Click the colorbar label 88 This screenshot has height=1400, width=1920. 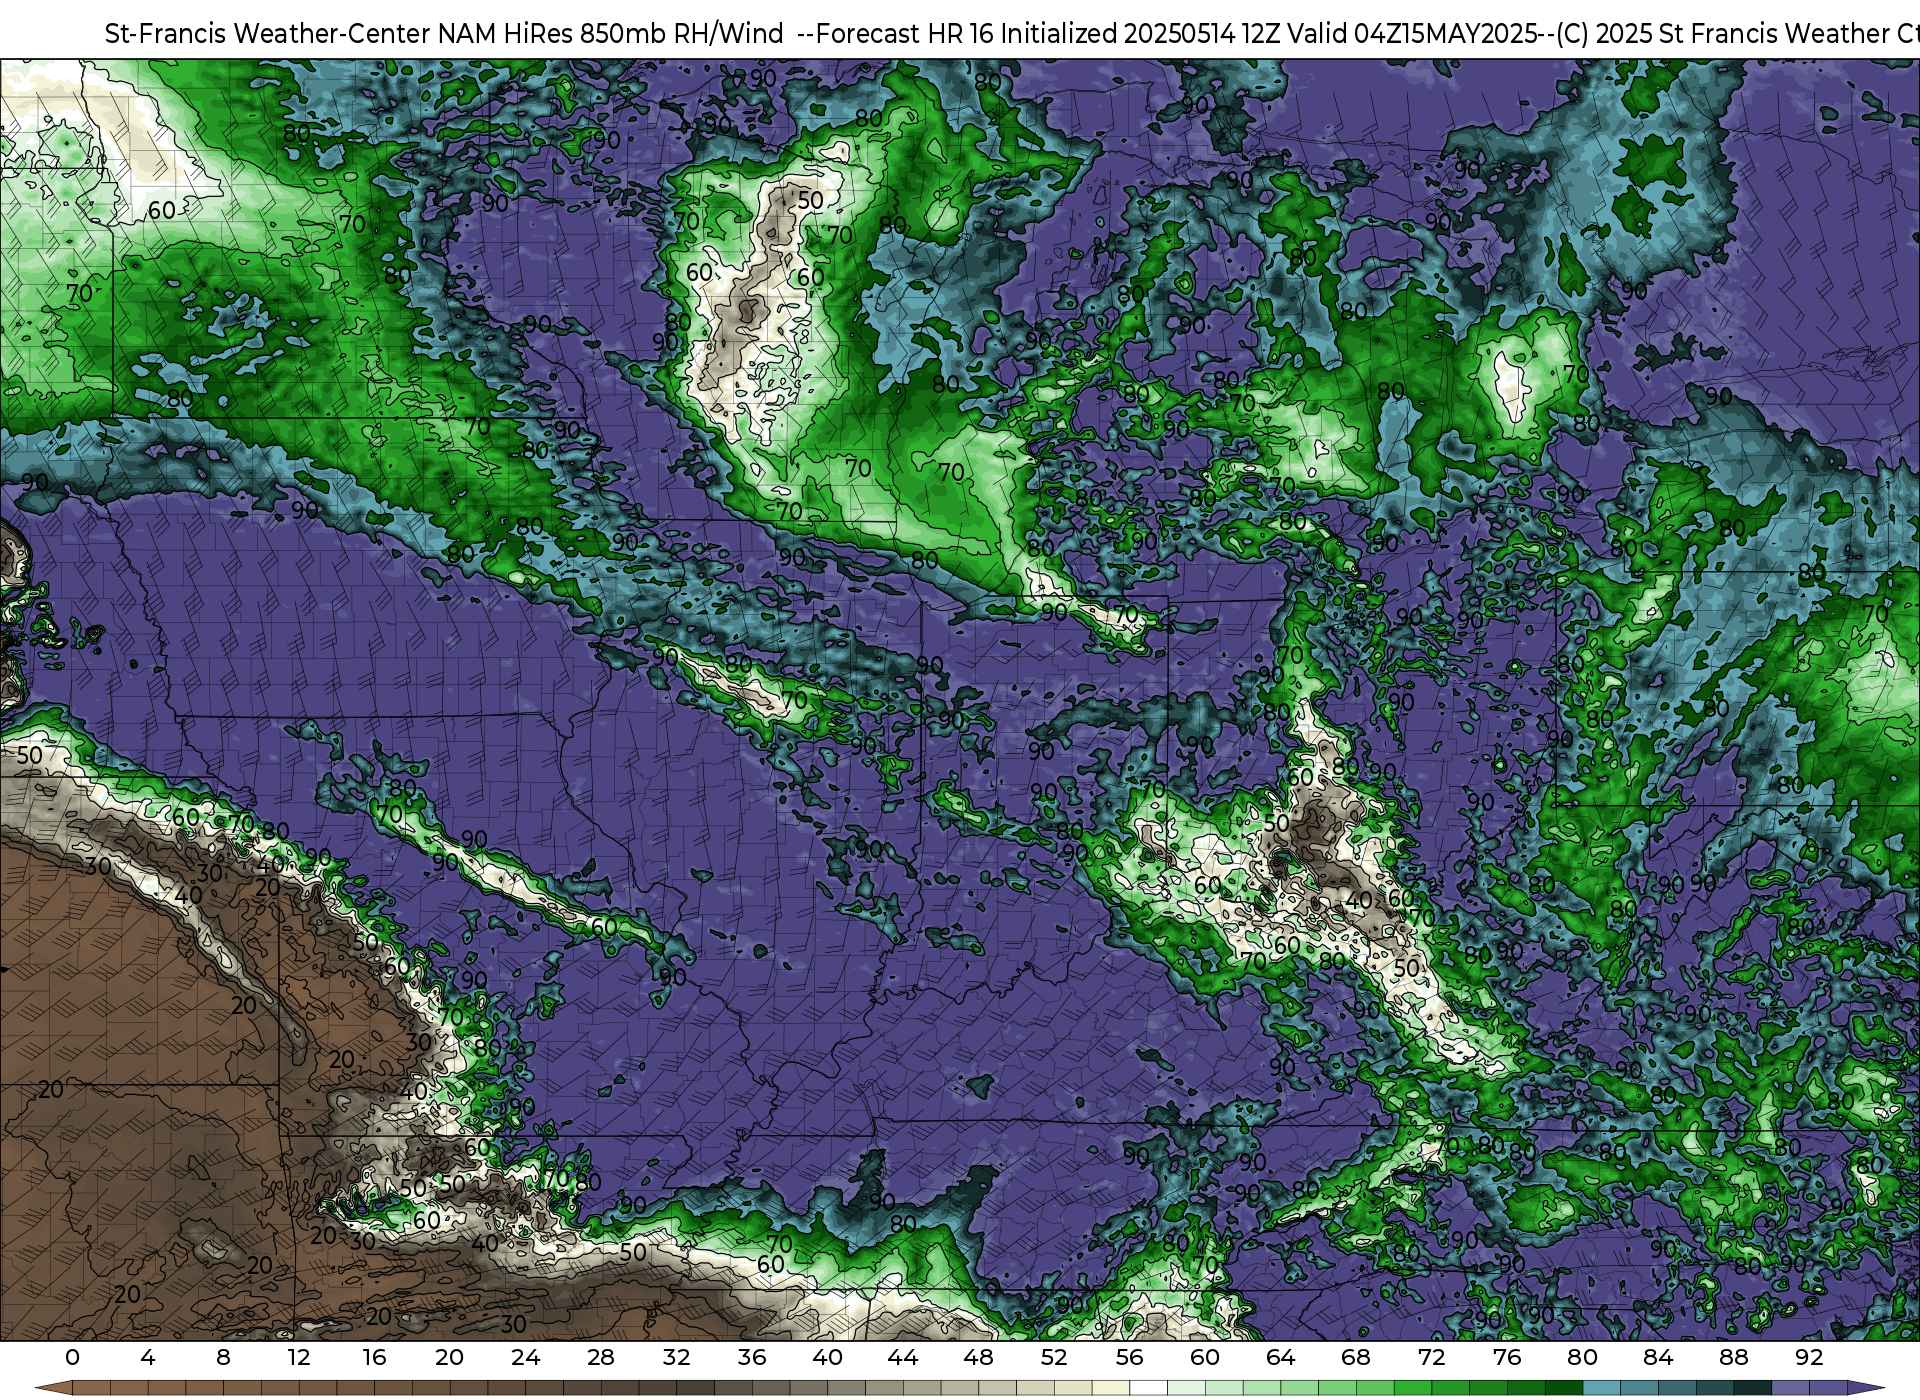click(x=1733, y=1357)
